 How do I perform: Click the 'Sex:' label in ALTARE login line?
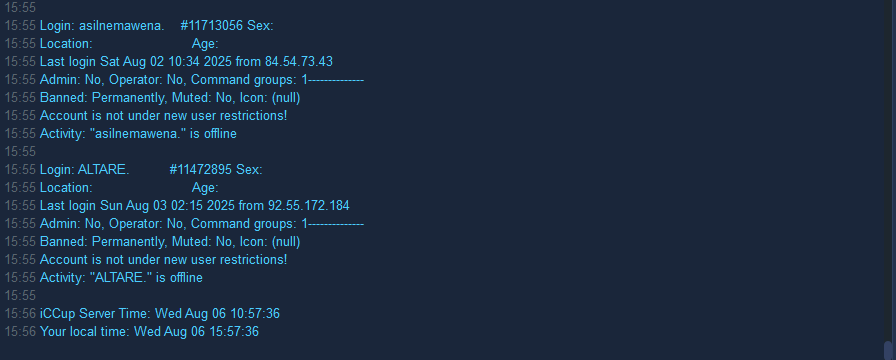click(x=249, y=170)
